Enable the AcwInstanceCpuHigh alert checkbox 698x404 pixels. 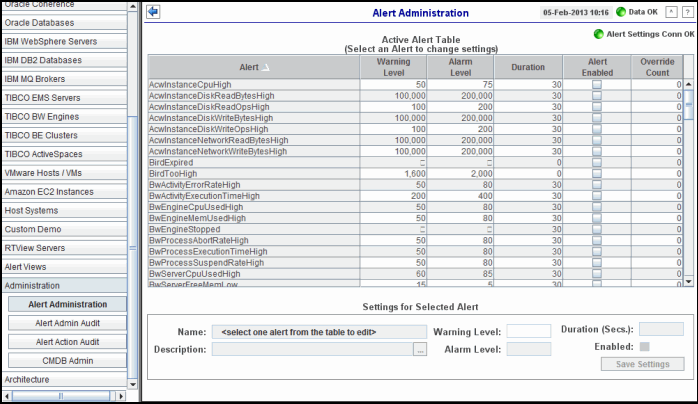pyautogui.click(x=597, y=85)
